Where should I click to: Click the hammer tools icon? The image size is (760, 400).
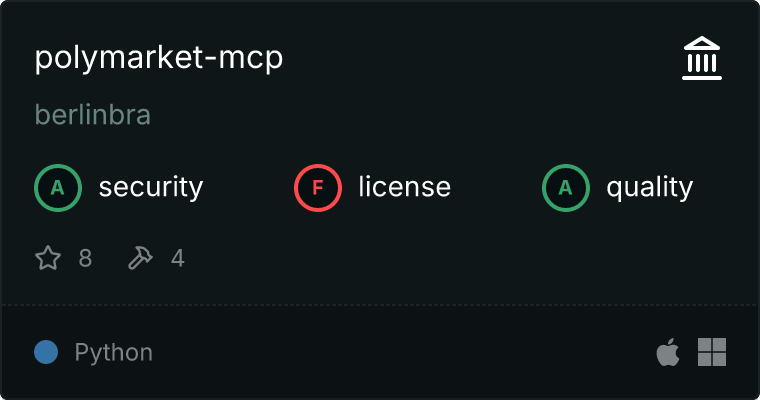[140, 257]
